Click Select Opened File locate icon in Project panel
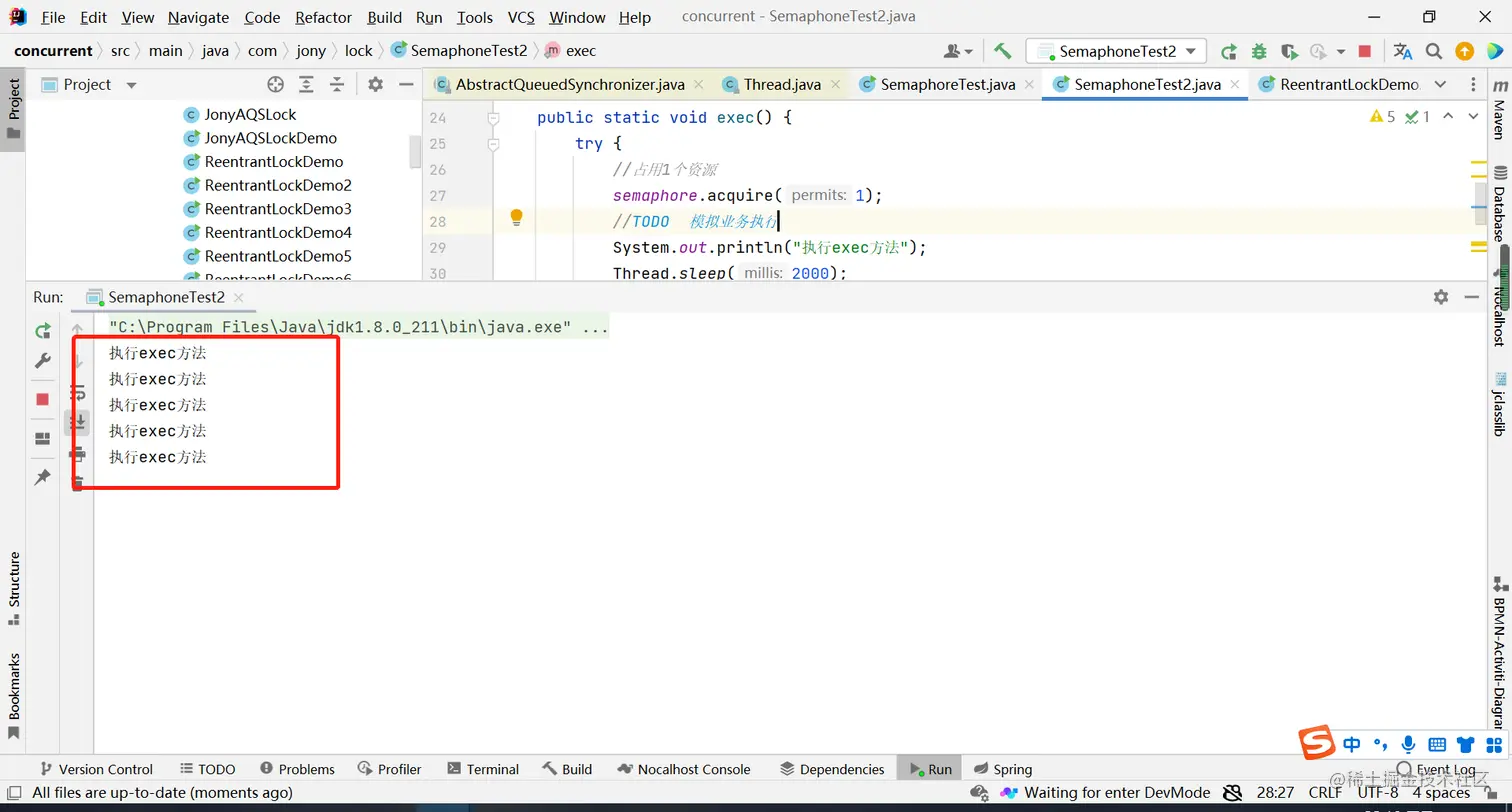Screen dimensions: 1512x812 tap(275, 85)
